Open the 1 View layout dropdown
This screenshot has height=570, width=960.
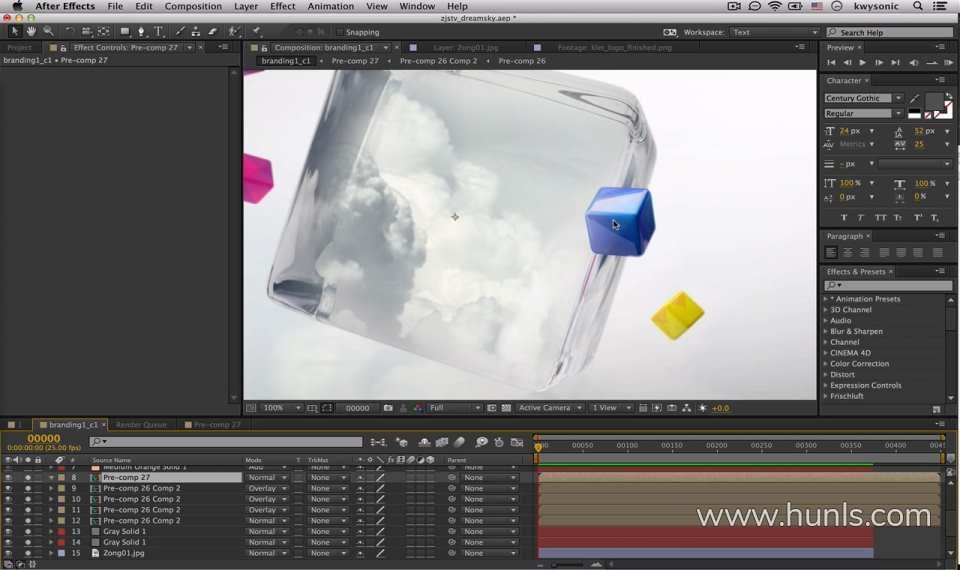tap(610, 408)
